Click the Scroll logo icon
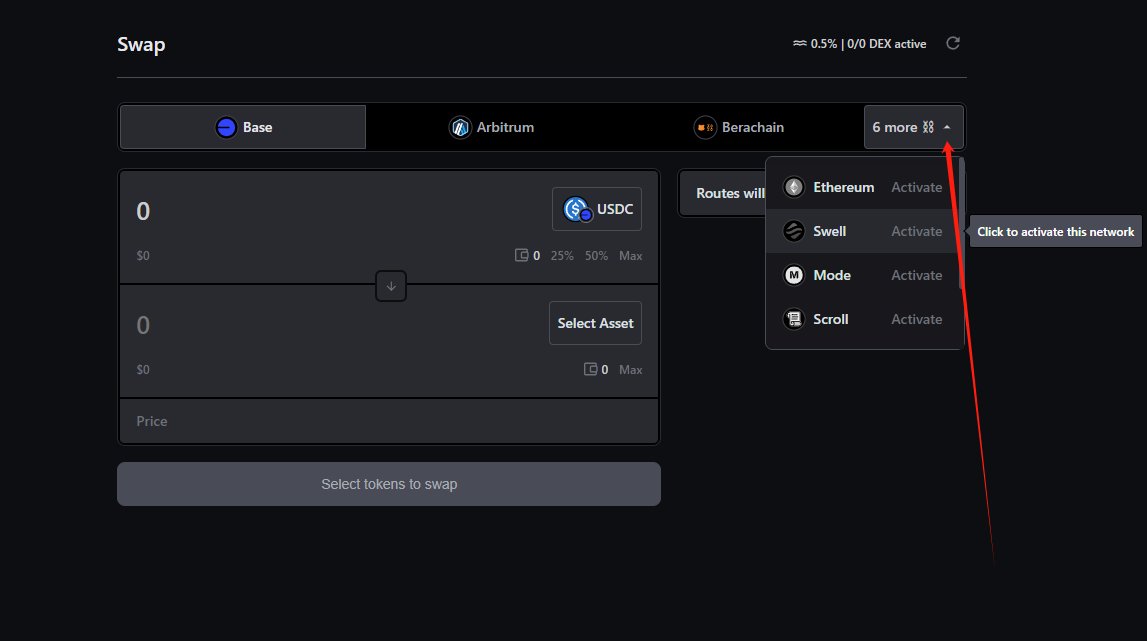Viewport: 1147px width, 641px height. tap(794, 319)
